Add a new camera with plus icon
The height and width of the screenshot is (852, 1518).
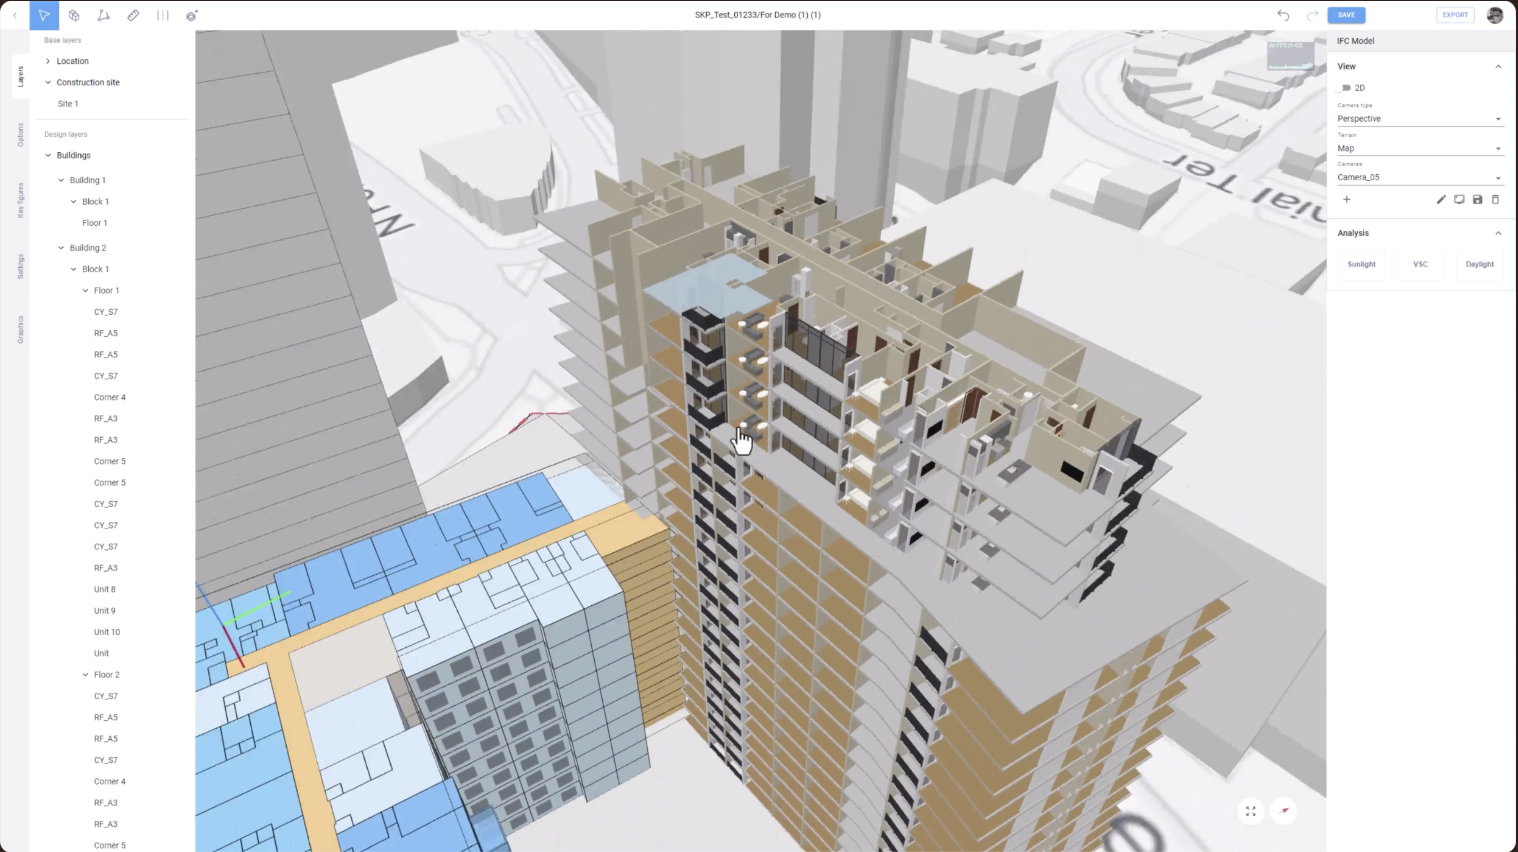tap(1346, 200)
